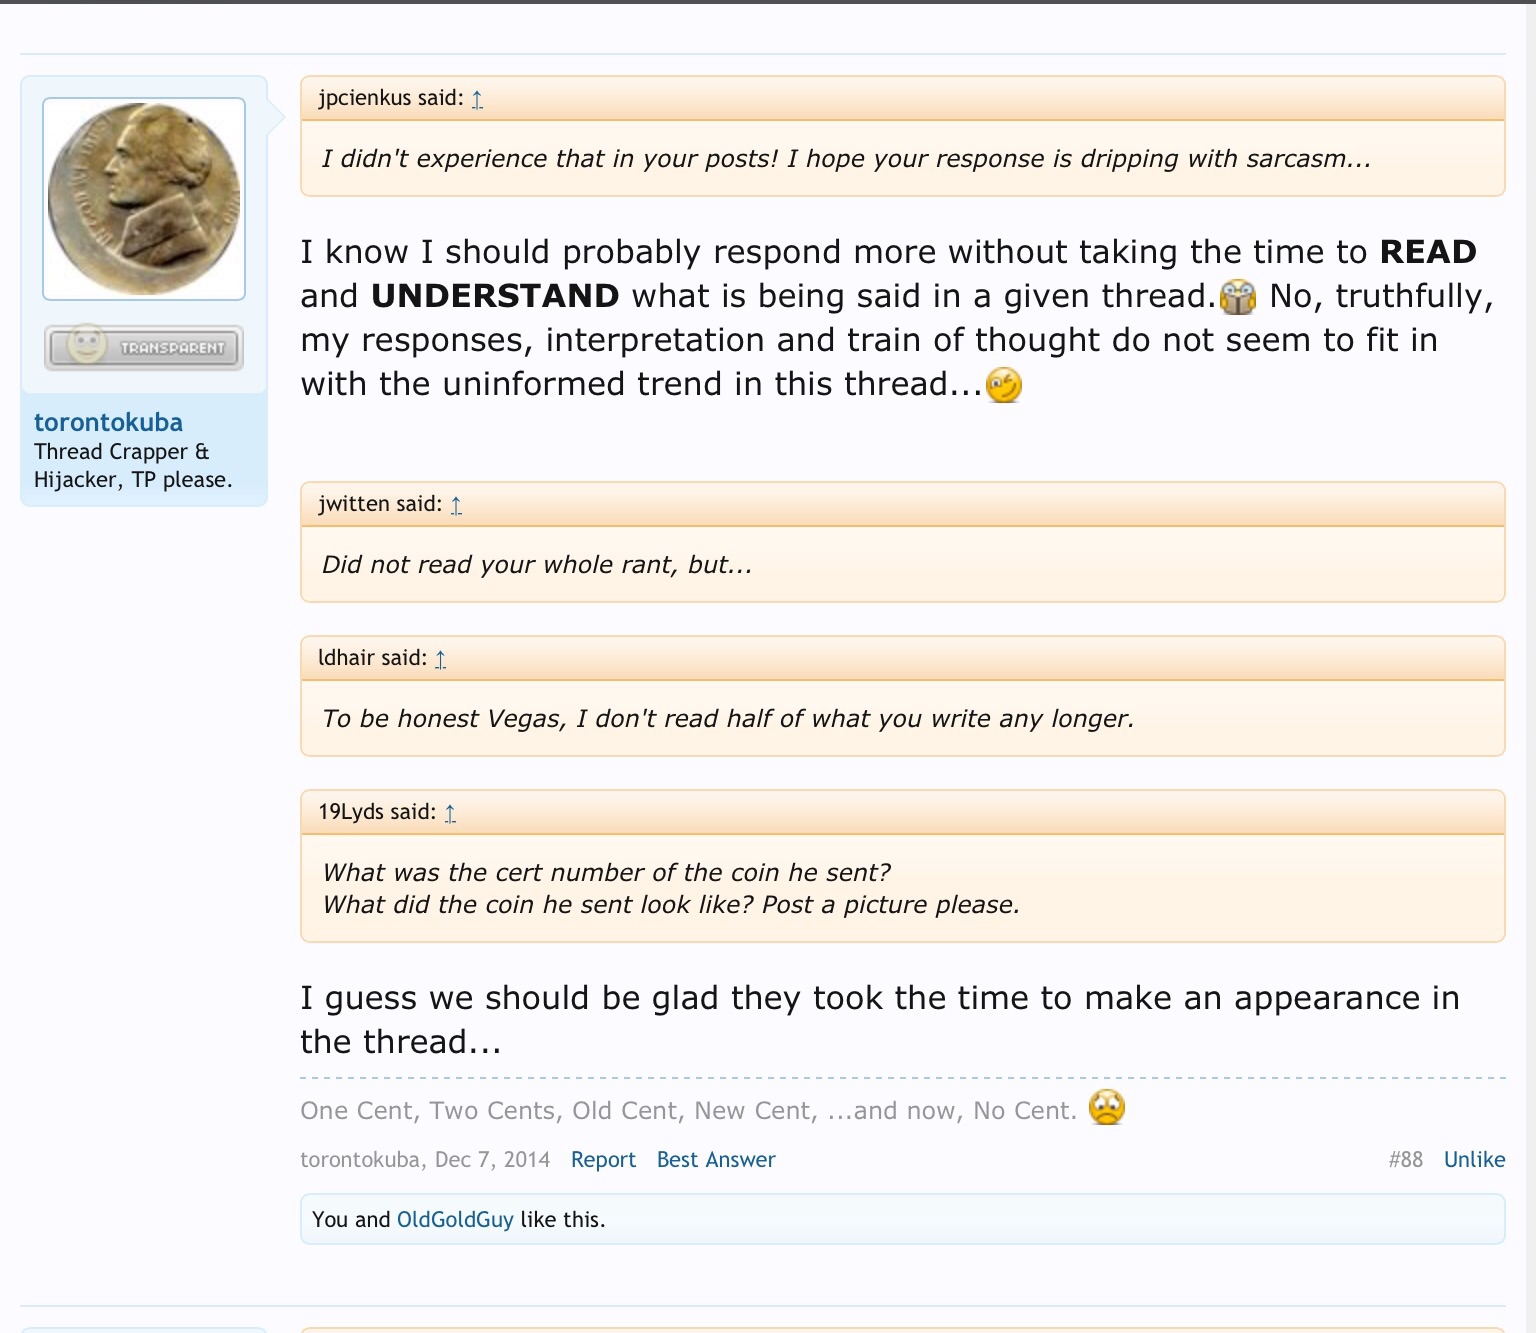Click the sad emoji in the signature
Screen dimensions: 1536x1333
[1107, 1108]
